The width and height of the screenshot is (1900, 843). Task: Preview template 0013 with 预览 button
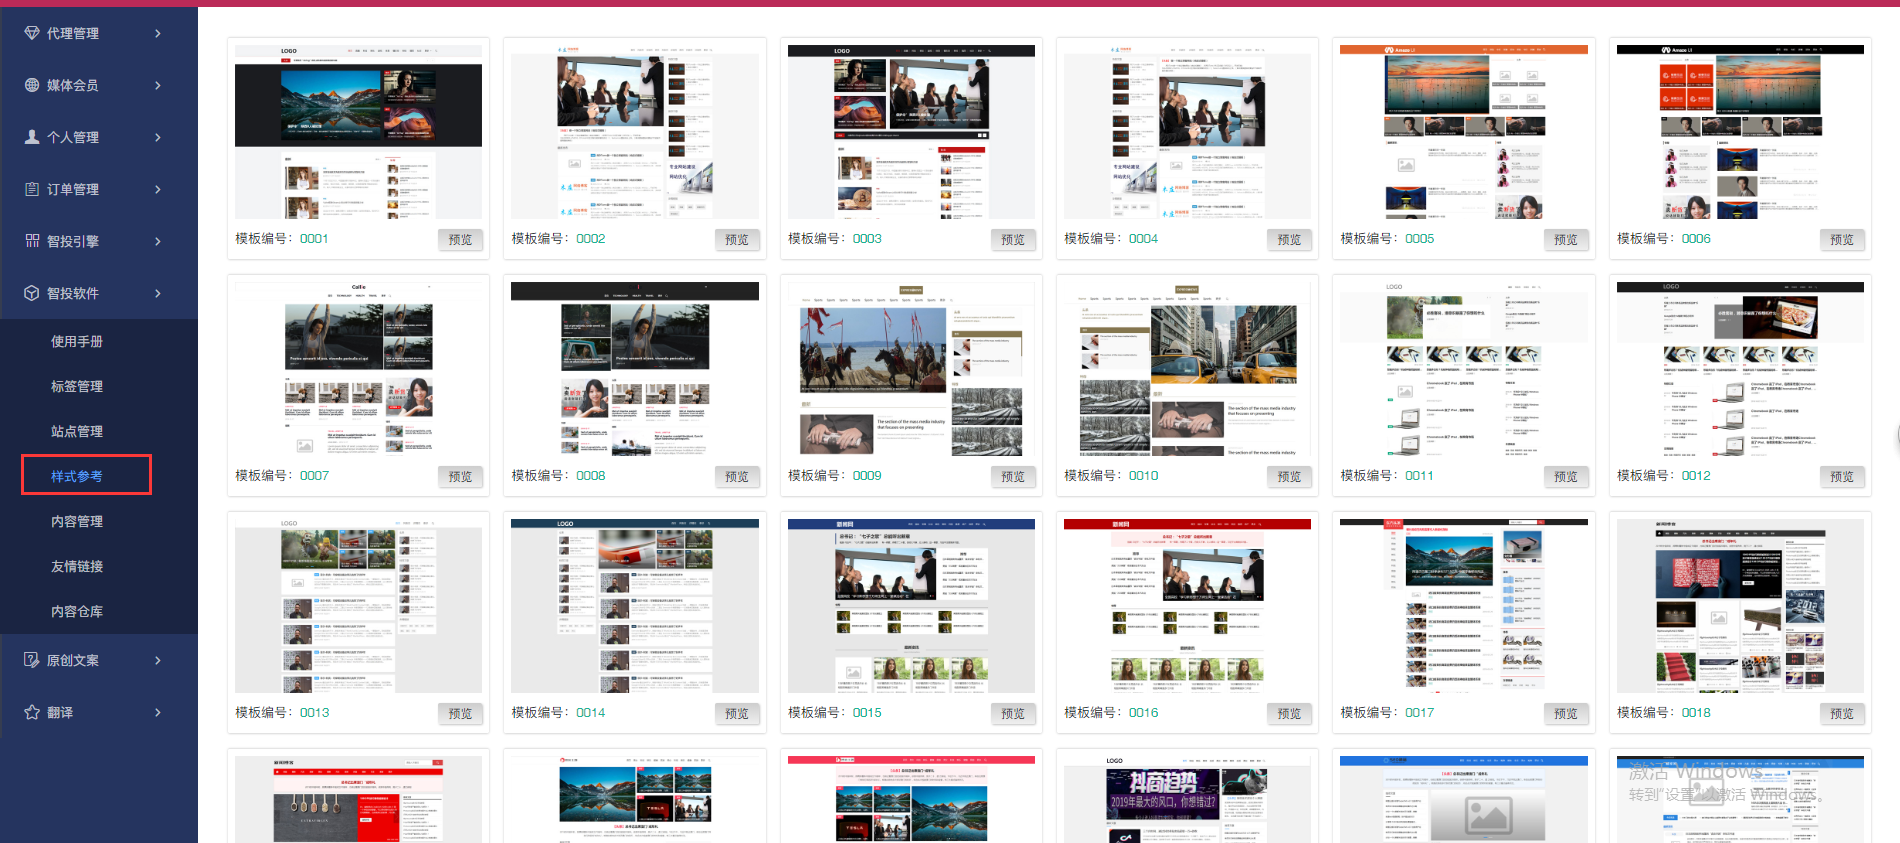tap(460, 713)
